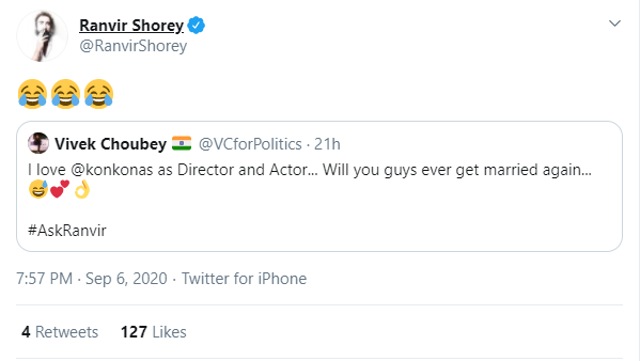
Task: Click the two hearts emoji
Action: tap(60, 189)
